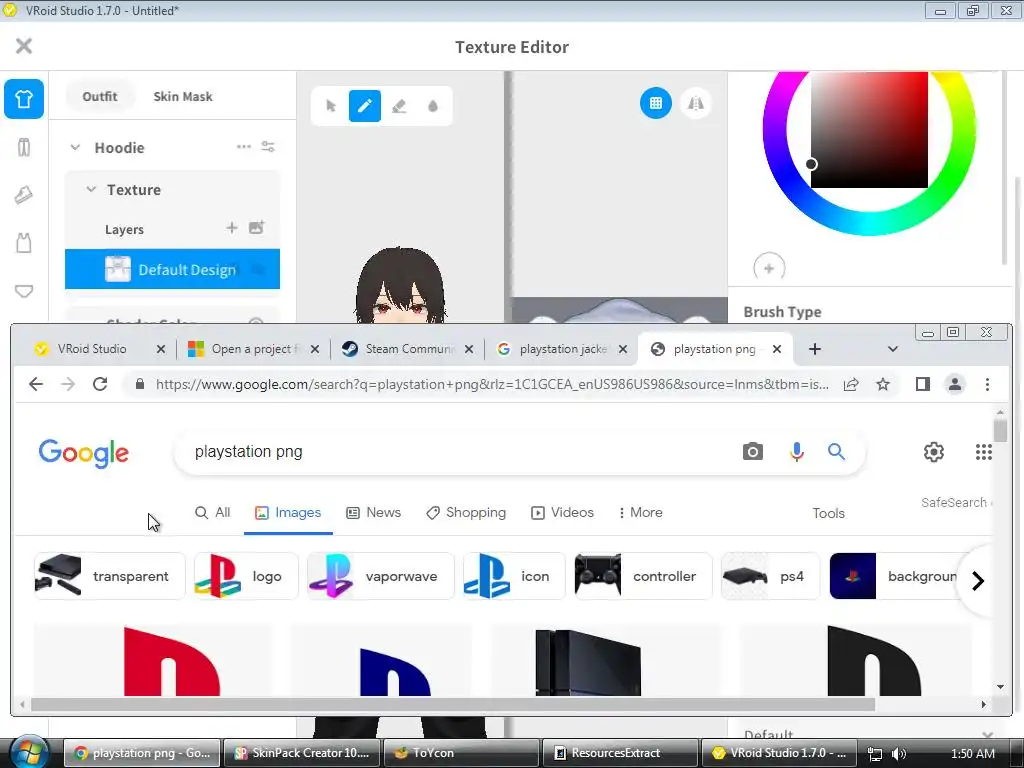1024x768 pixels.
Task: Open Hoodie more options ellipsis
Action: tap(244, 147)
